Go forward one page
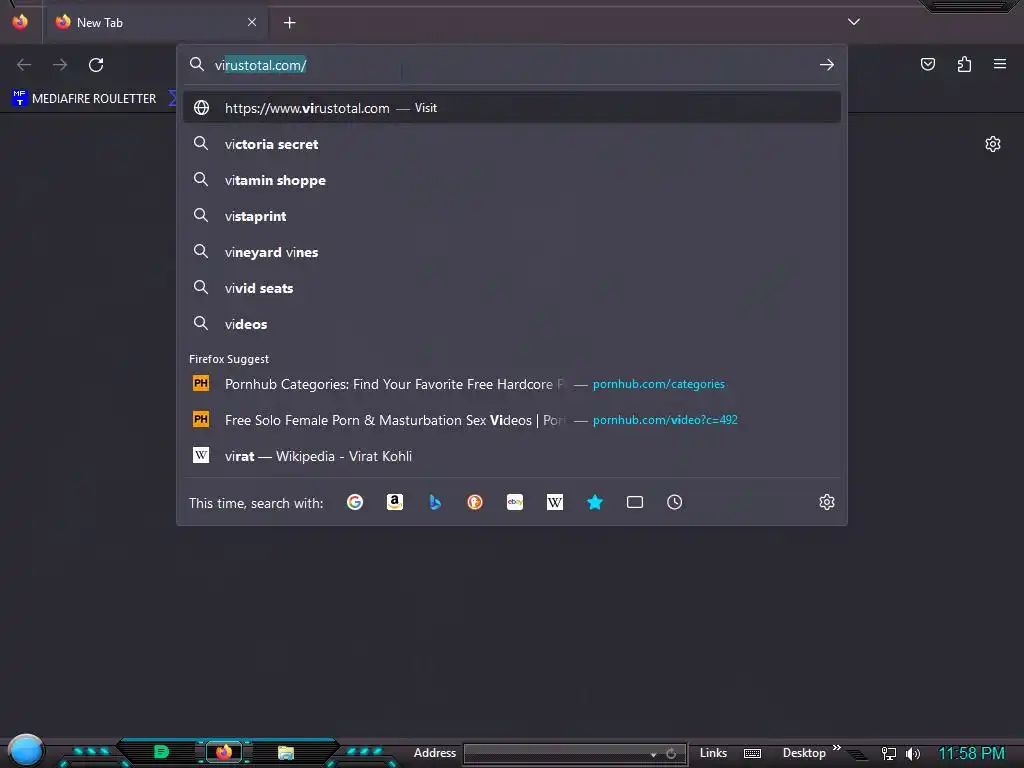Image resolution: width=1024 pixels, height=768 pixels. click(60, 65)
